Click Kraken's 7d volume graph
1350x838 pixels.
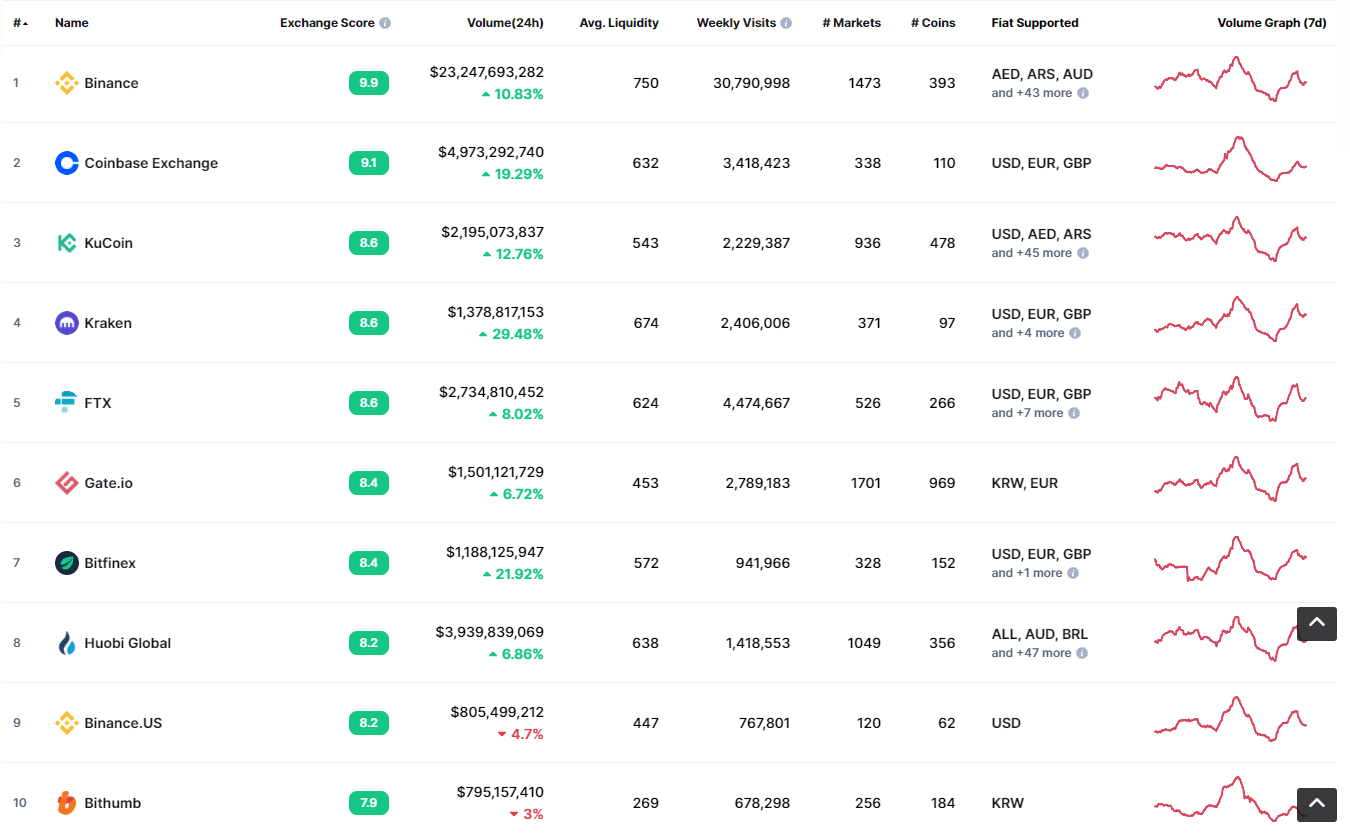pos(1231,320)
